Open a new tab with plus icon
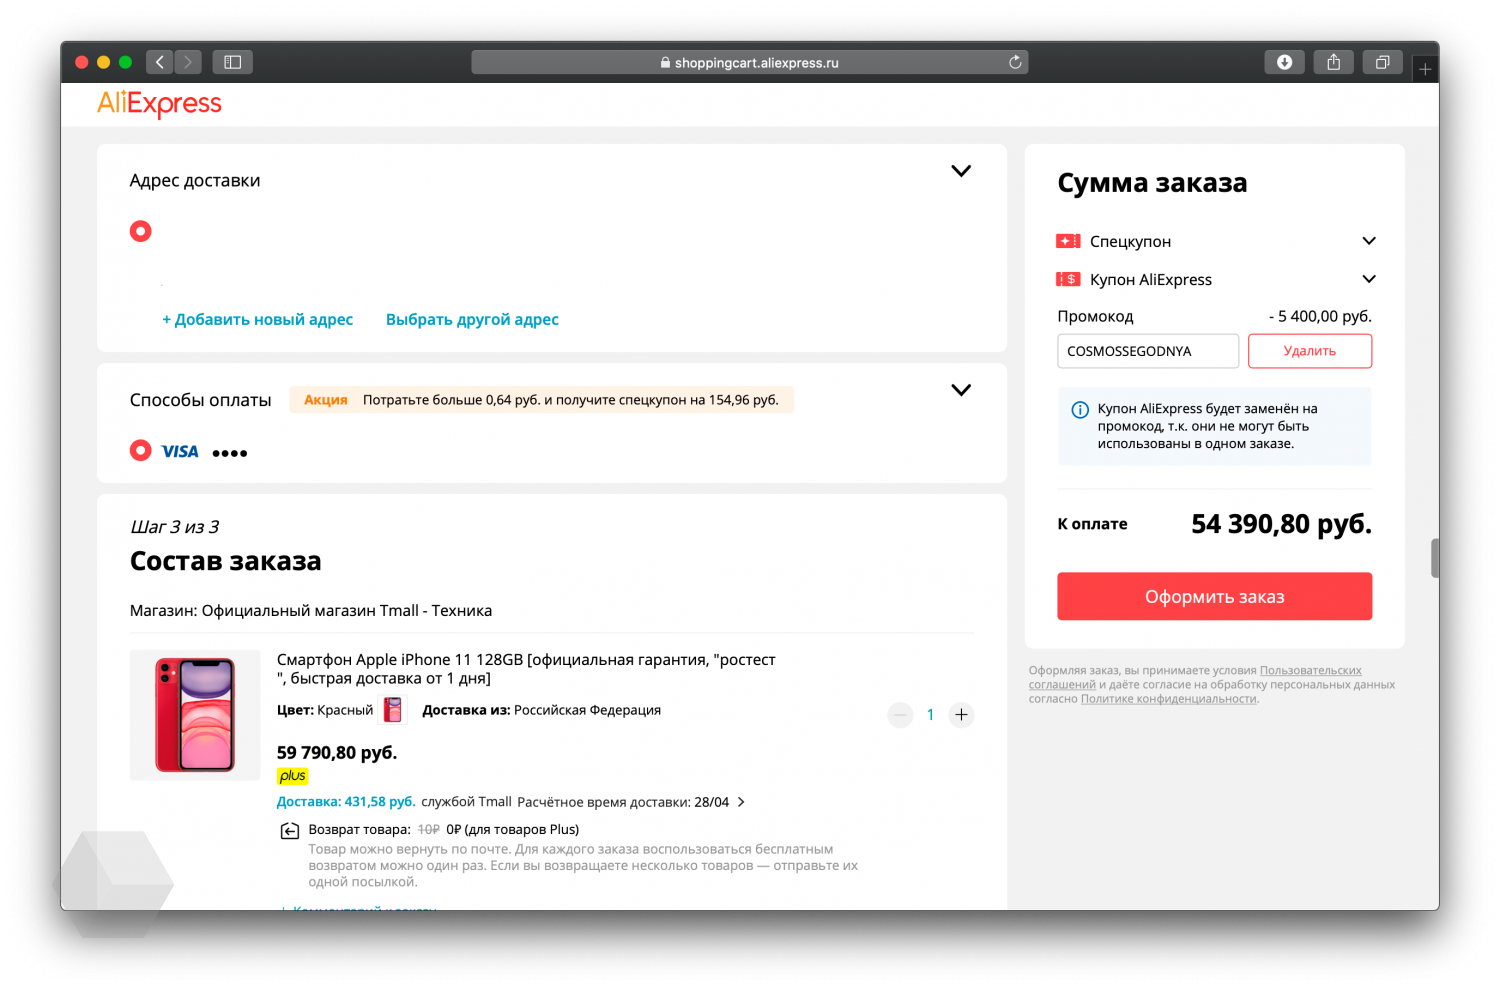 1425,69
